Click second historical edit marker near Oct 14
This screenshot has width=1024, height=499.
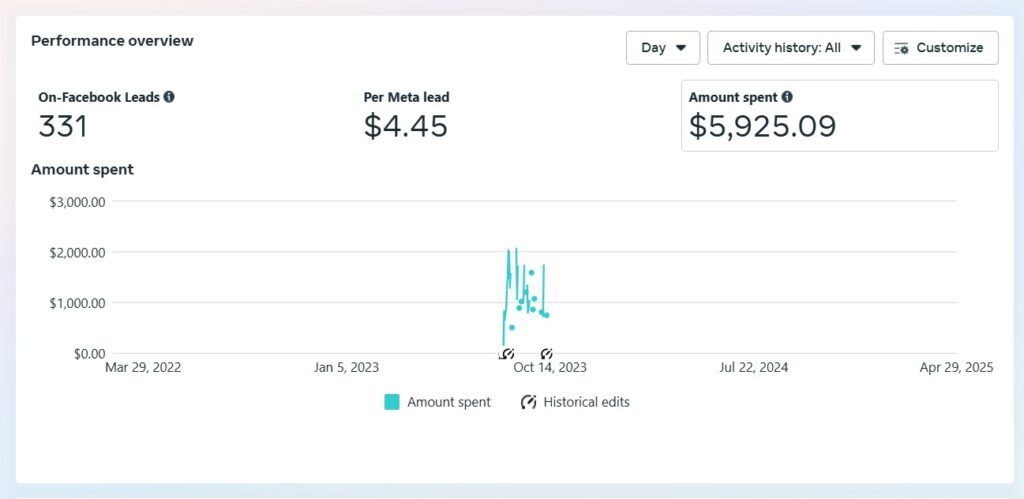click(x=547, y=354)
